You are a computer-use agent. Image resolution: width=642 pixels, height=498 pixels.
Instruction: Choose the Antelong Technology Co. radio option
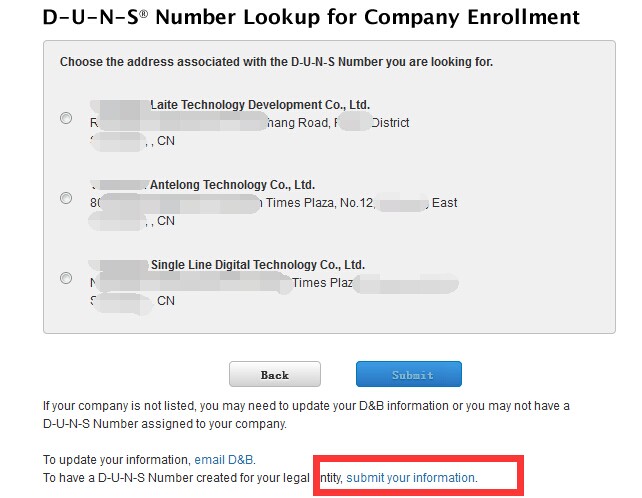pyautogui.click(x=66, y=198)
